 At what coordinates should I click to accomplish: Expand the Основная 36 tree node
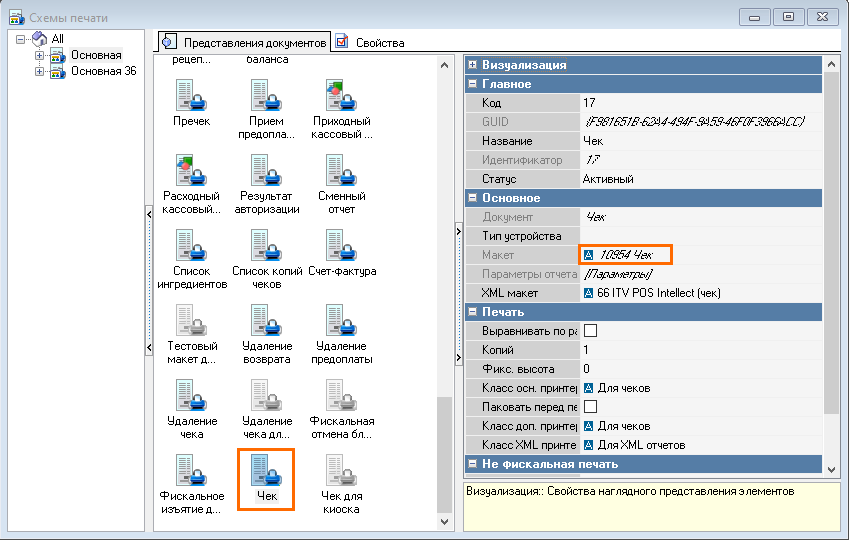pos(40,71)
